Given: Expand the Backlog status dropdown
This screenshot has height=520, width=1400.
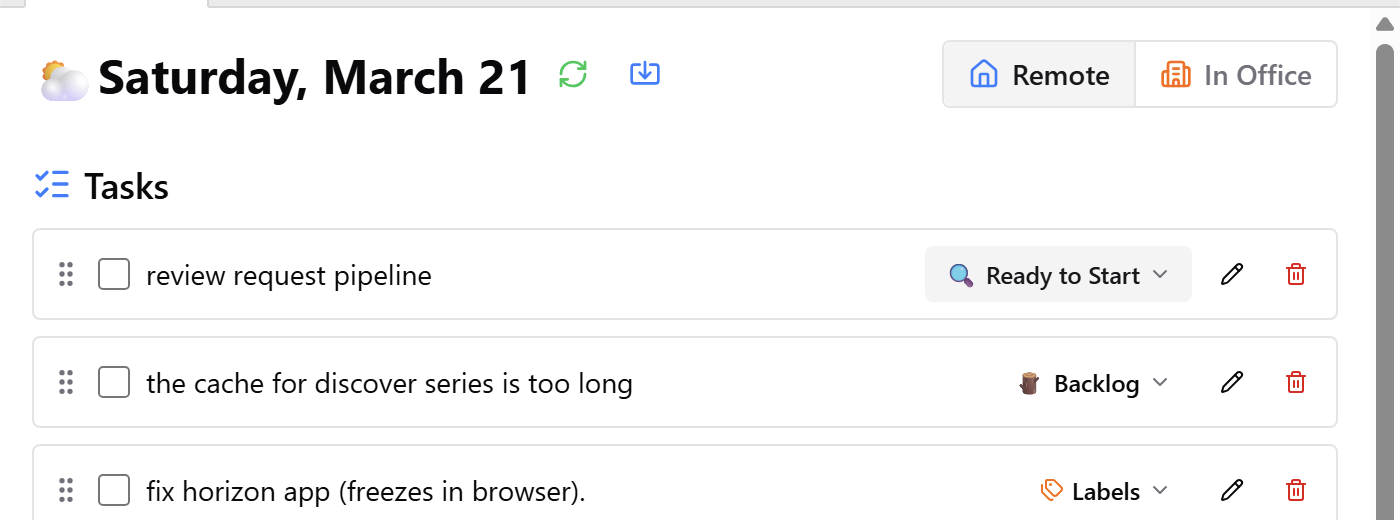Looking at the screenshot, I should 1093,383.
